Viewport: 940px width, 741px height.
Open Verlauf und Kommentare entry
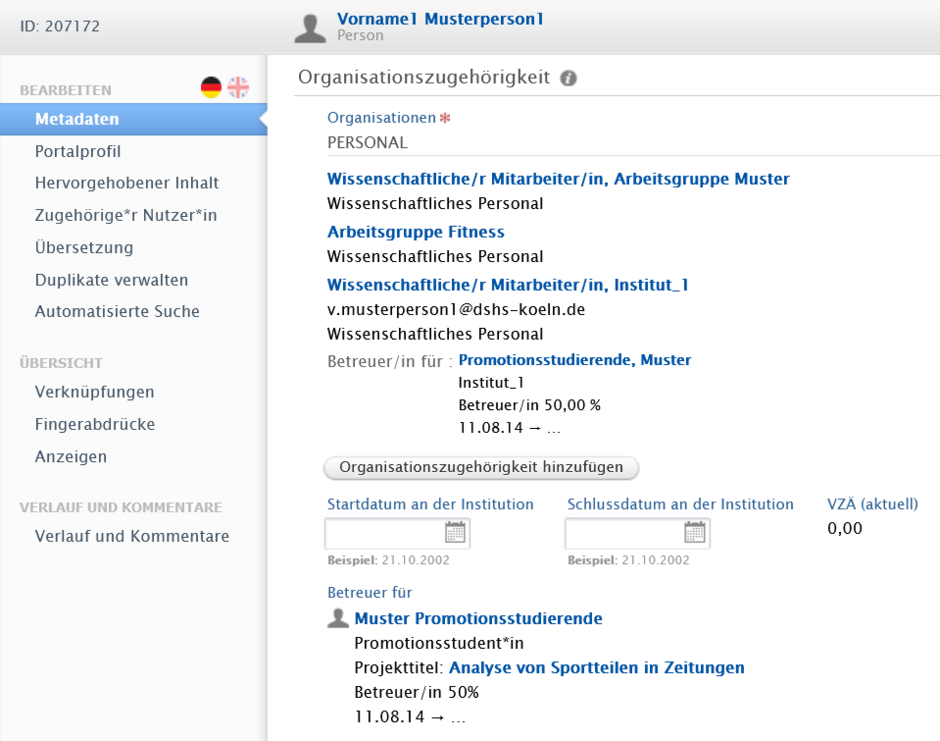coord(132,536)
